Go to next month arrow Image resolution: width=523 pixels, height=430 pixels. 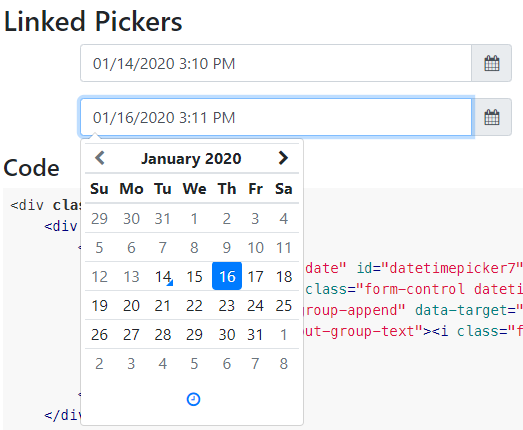pos(283,158)
